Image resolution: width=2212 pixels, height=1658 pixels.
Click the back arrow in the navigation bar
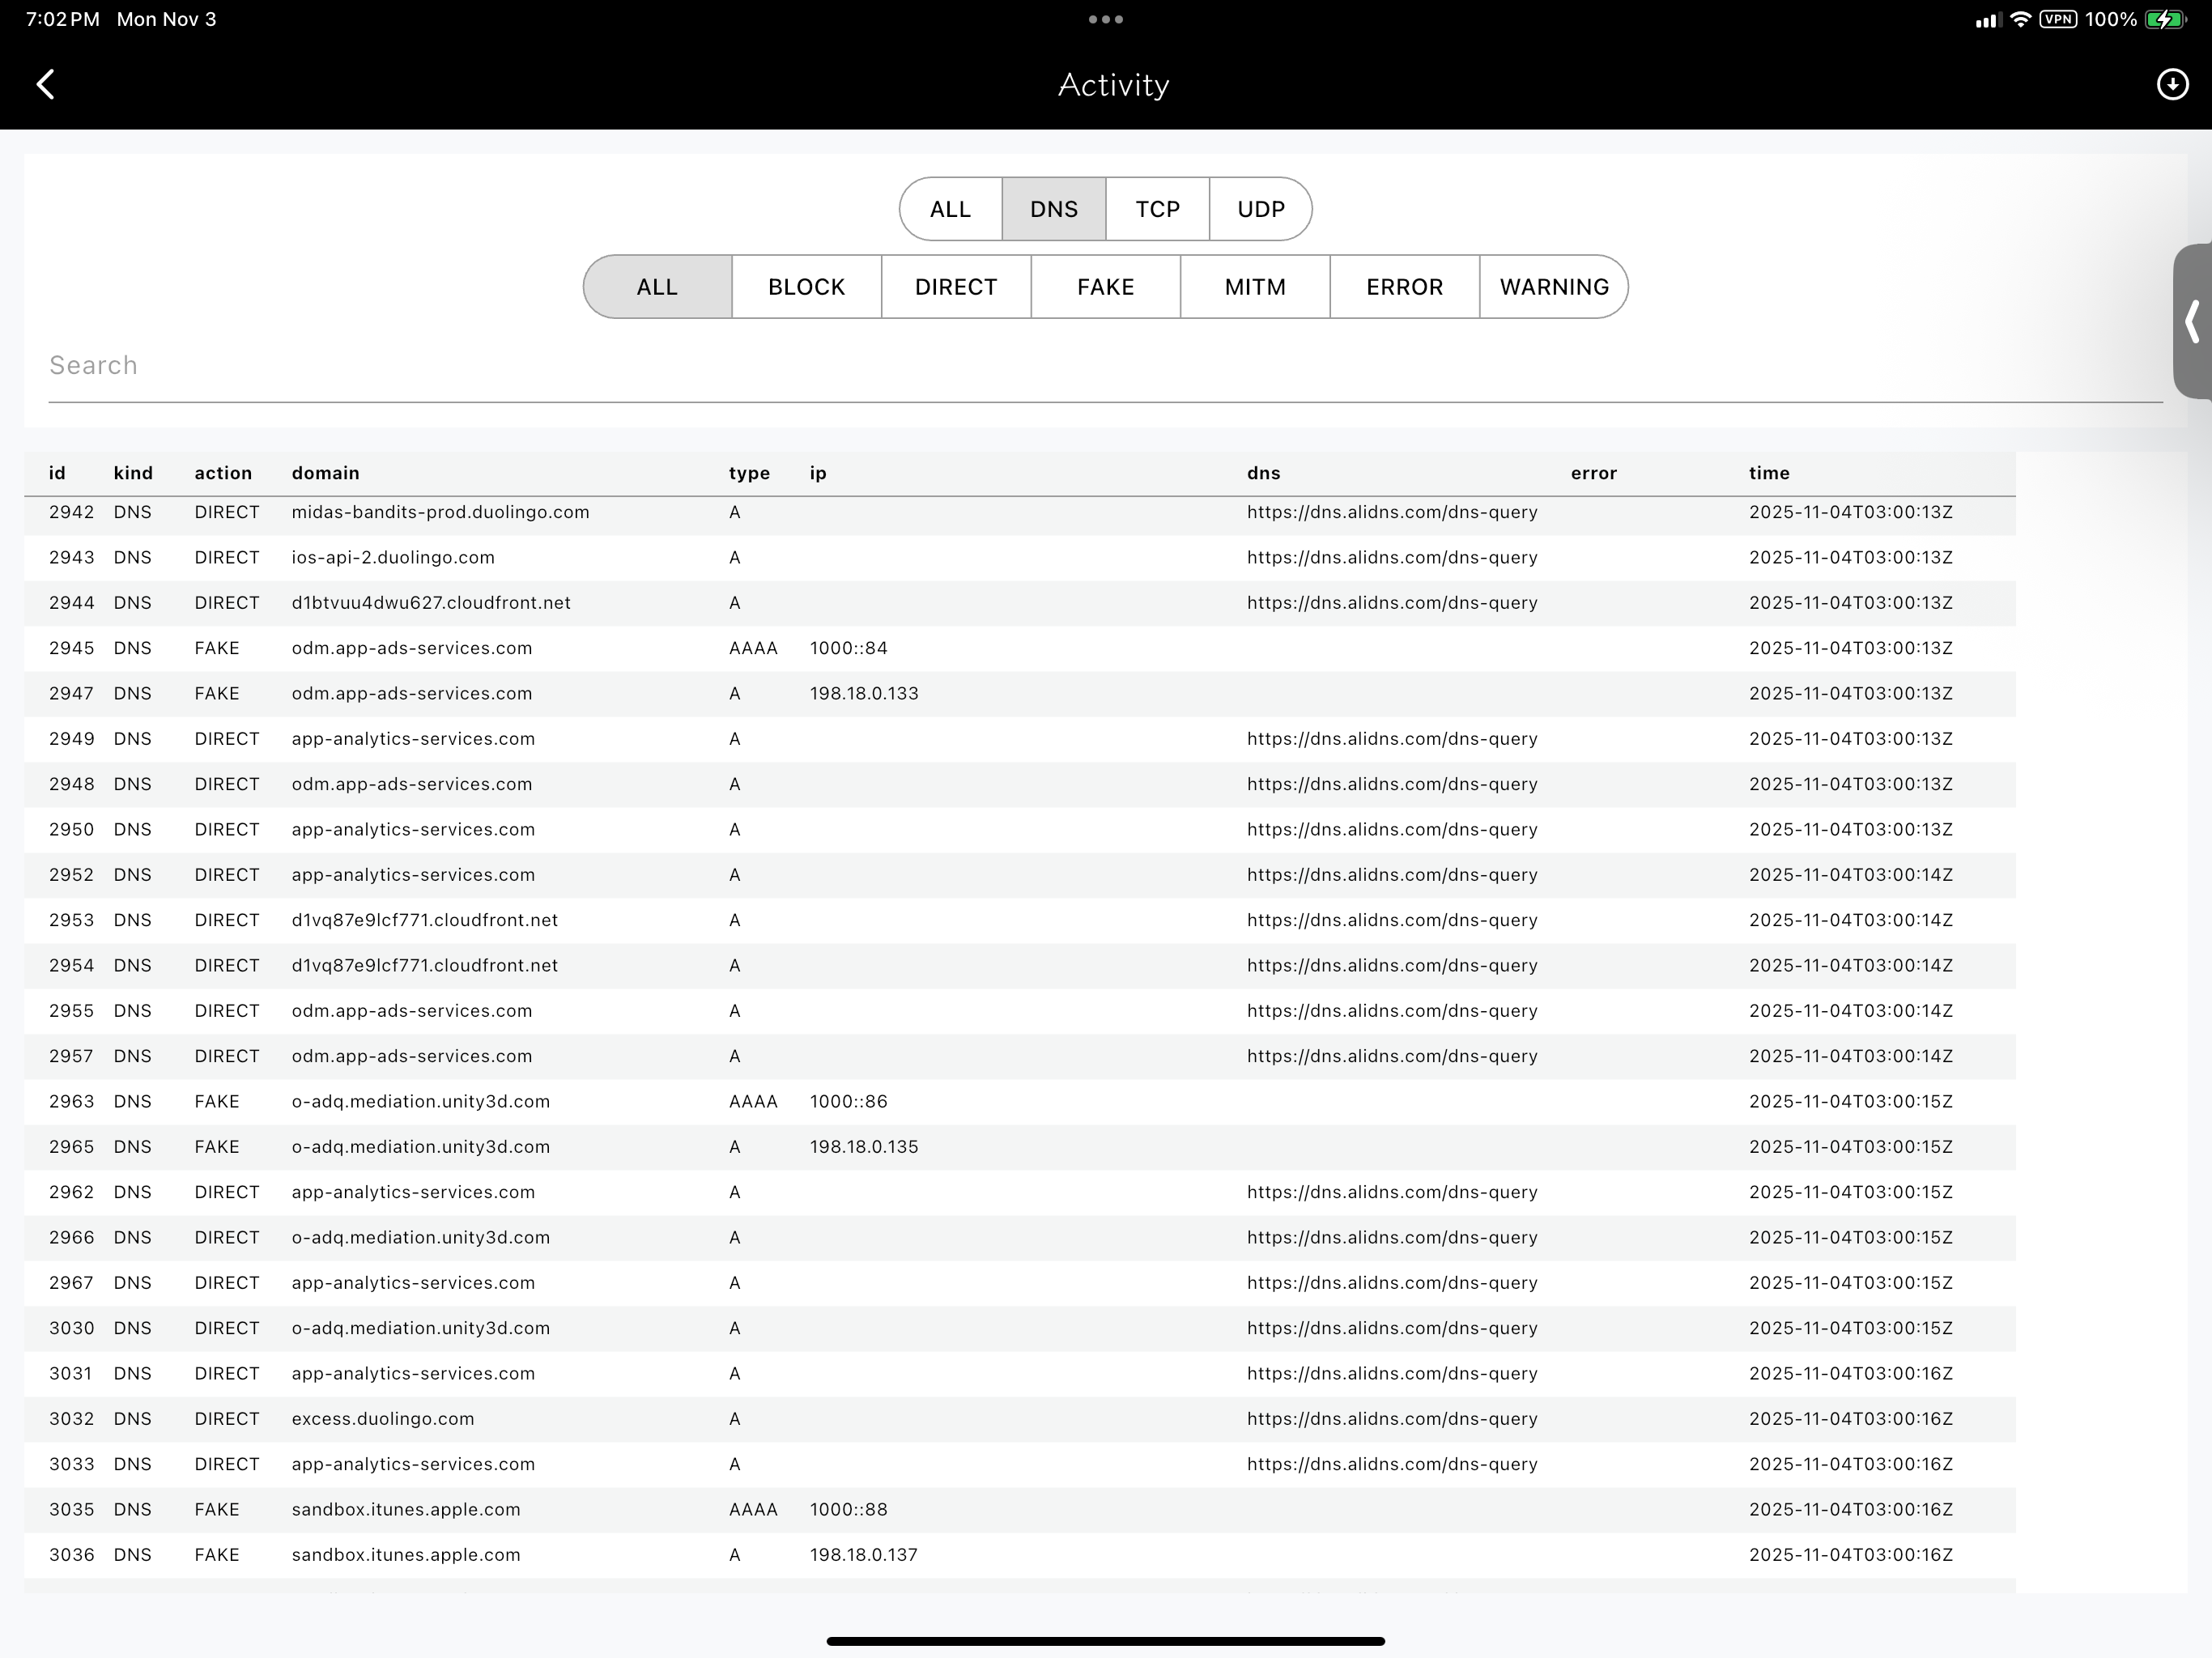46,84
